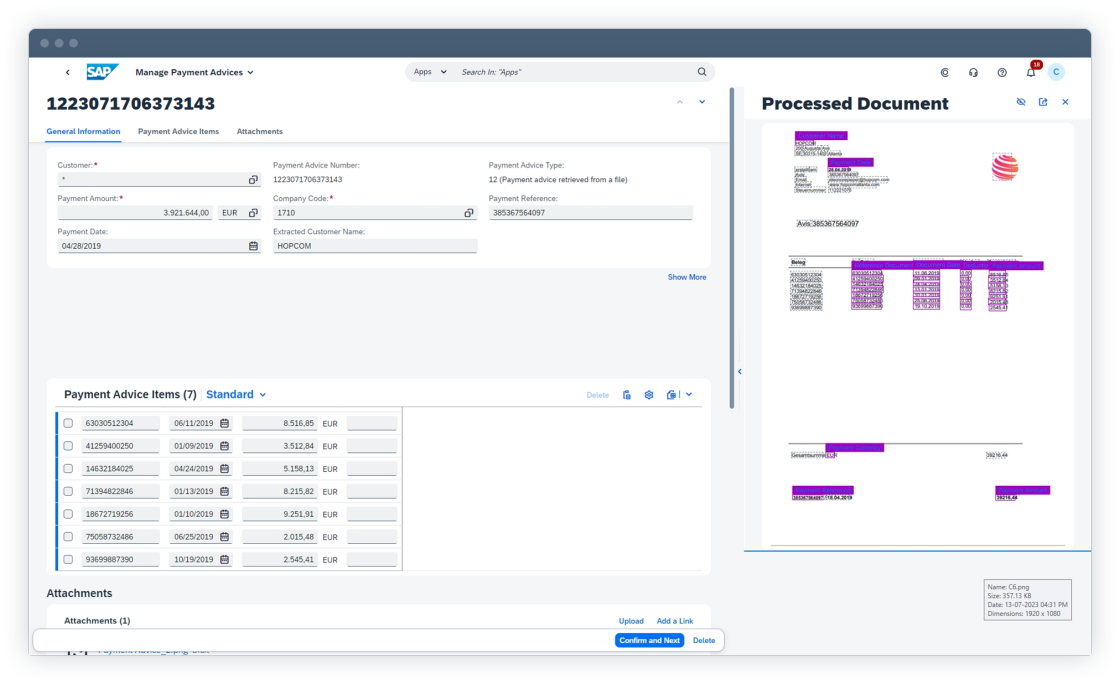
Task: Click the main page vertical scrollbar
Action: tap(731, 248)
